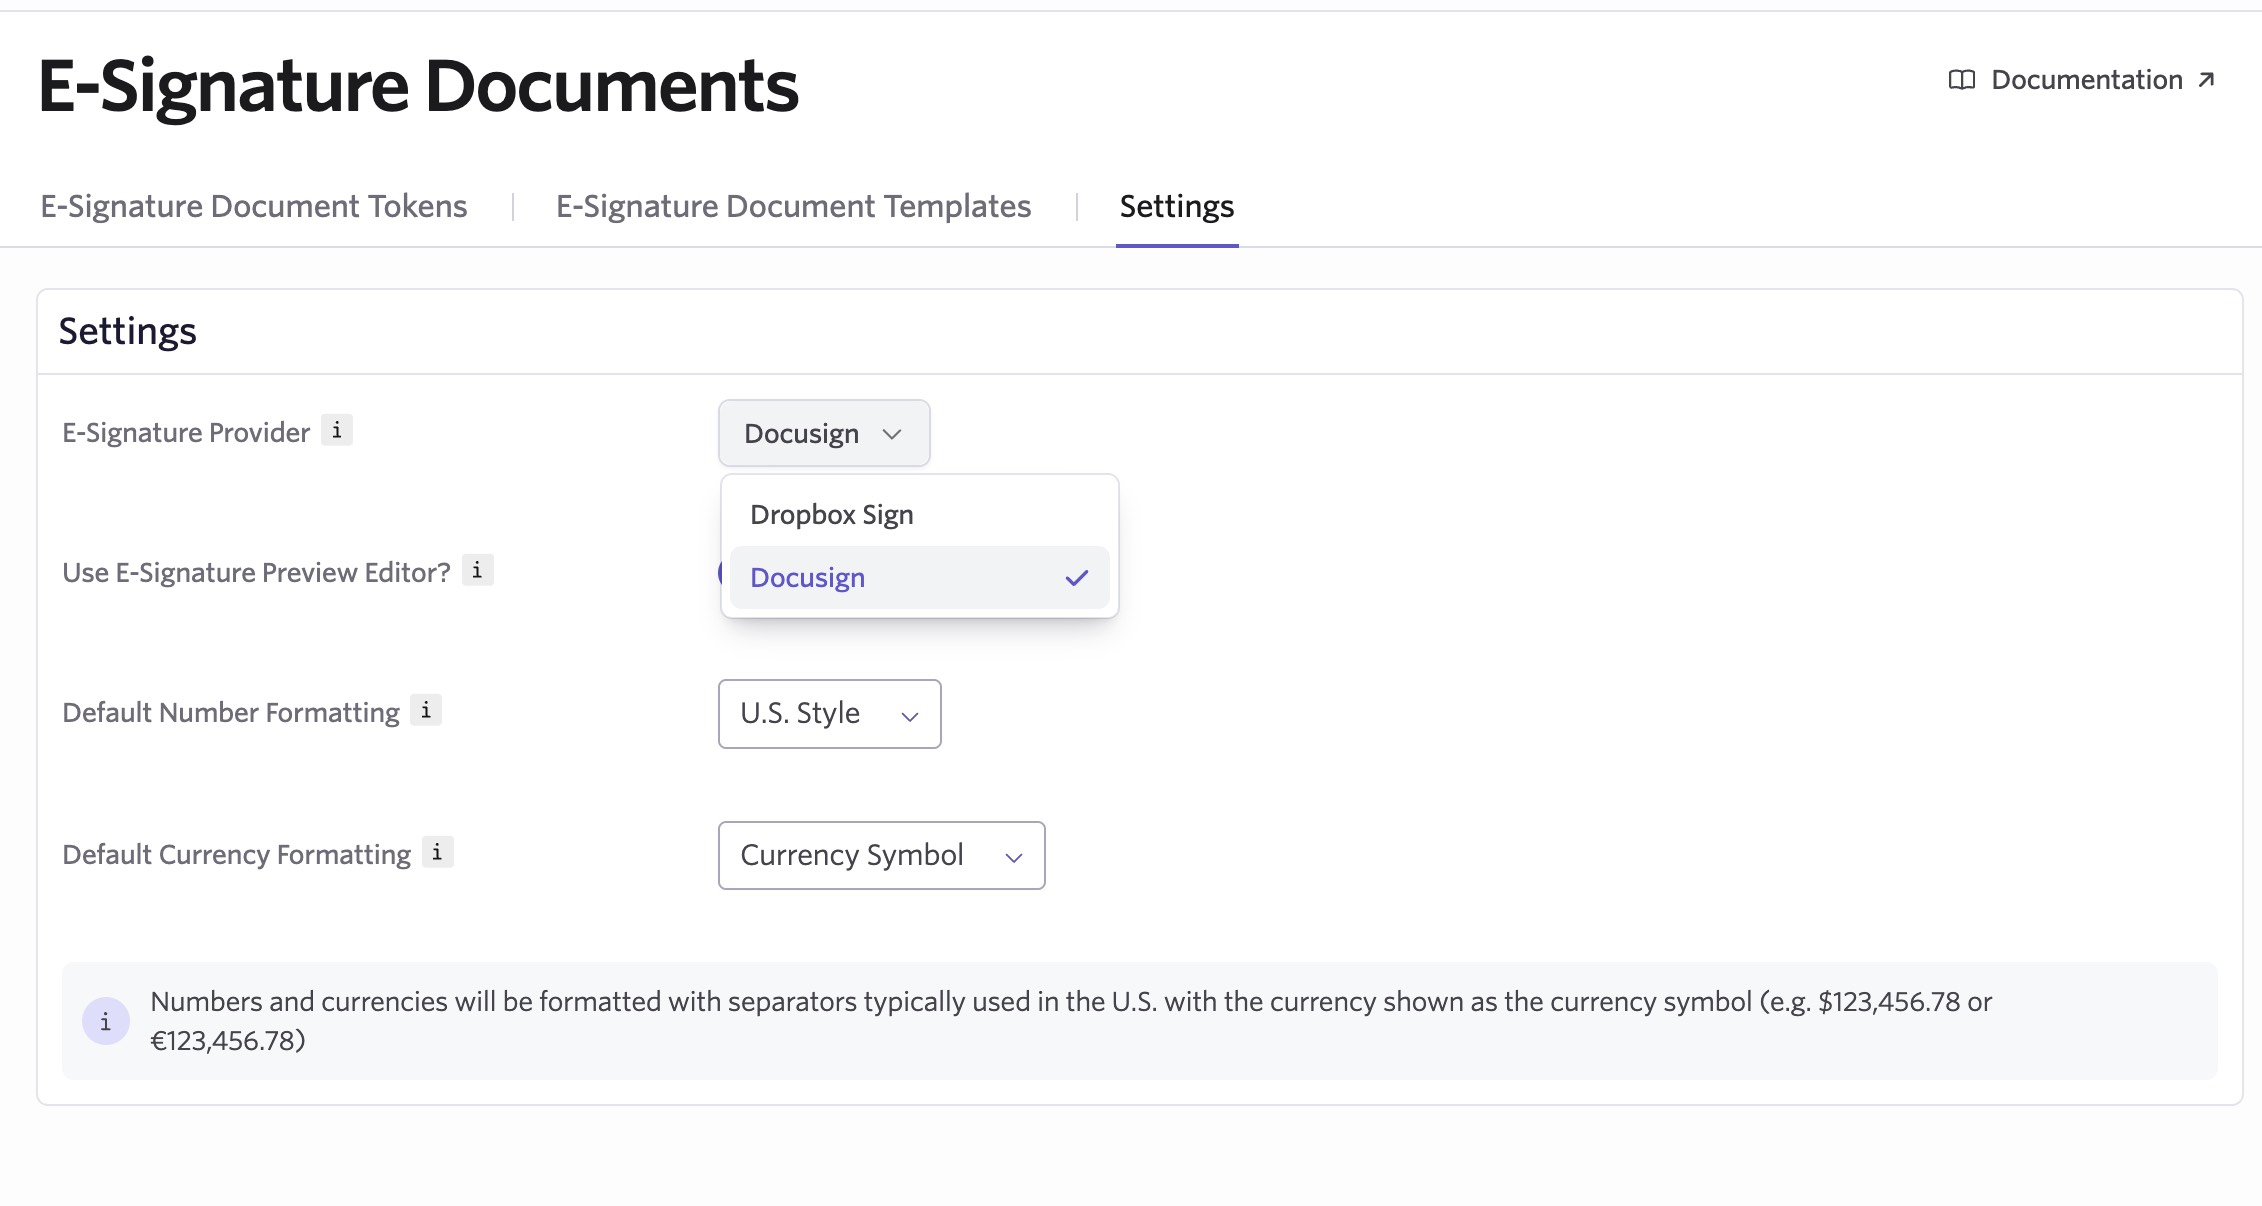Open the Currency Symbol formatting dropdown
The width and height of the screenshot is (2262, 1206).
pyautogui.click(x=880, y=856)
